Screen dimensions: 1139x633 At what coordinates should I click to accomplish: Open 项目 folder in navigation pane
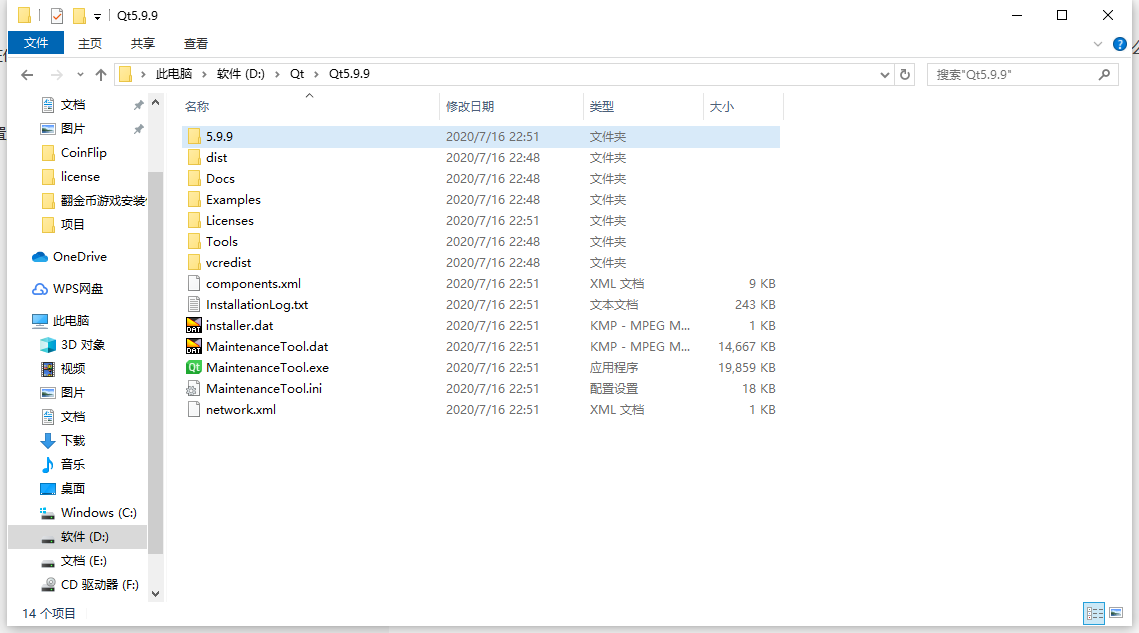[x=73, y=225]
